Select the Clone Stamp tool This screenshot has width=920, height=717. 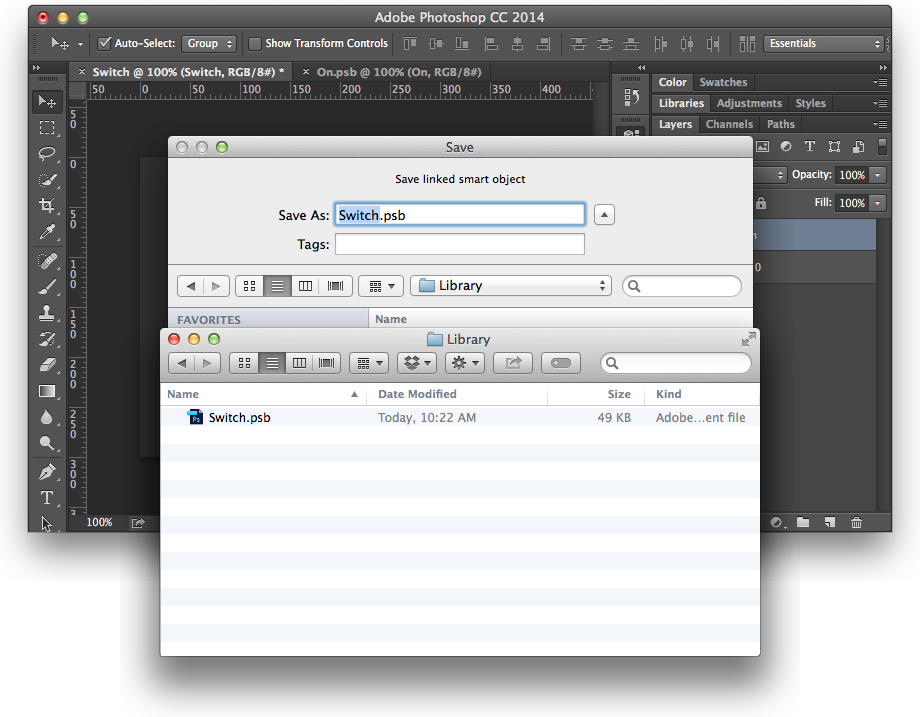coord(47,313)
